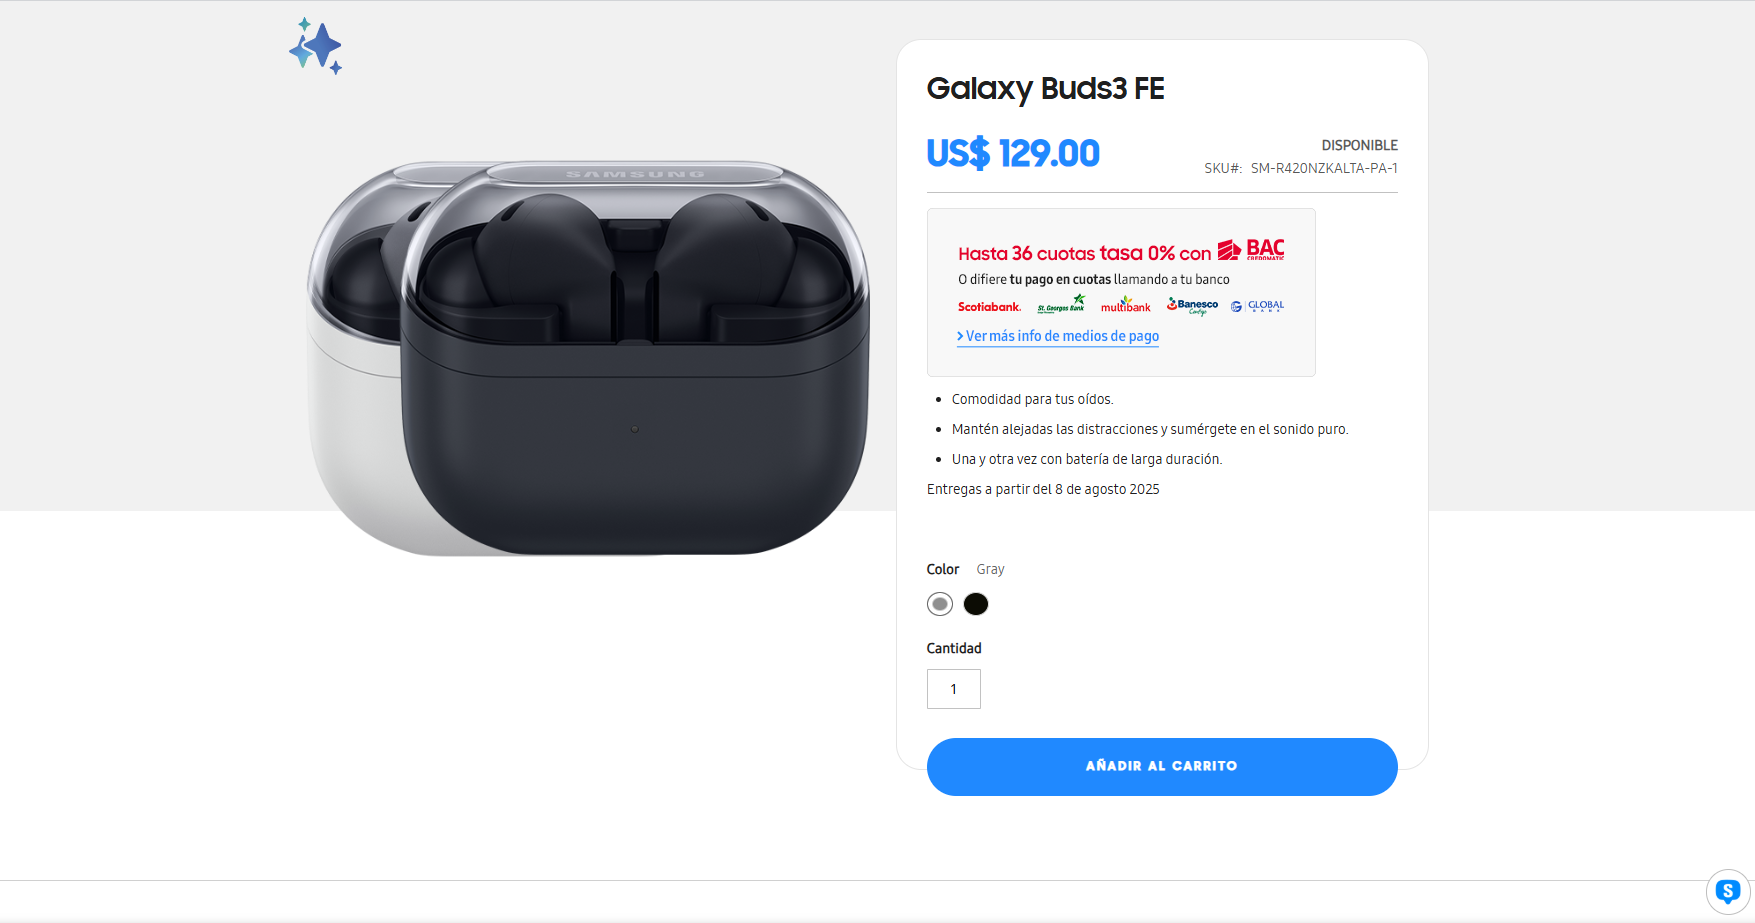Click the Multibank logo

1126,305
